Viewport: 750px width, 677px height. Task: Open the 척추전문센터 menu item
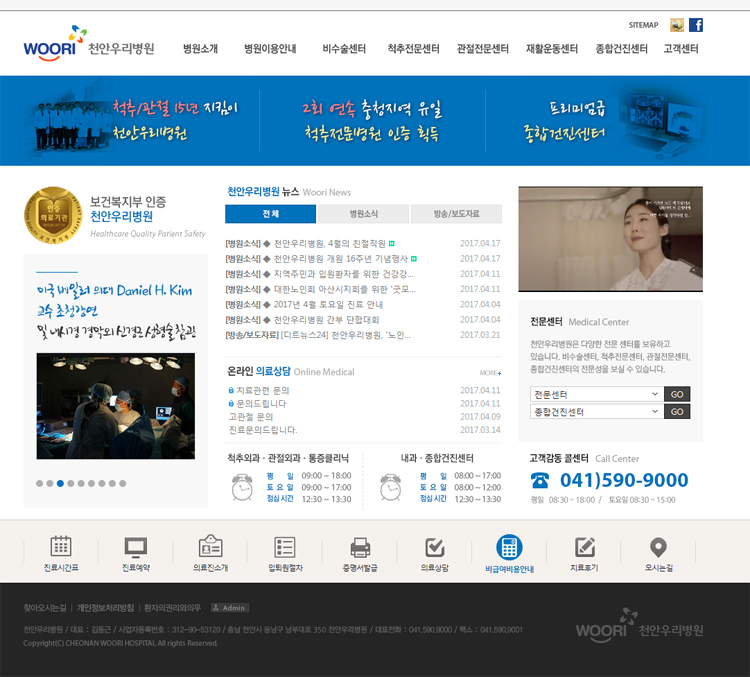click(x=413, y=49)
